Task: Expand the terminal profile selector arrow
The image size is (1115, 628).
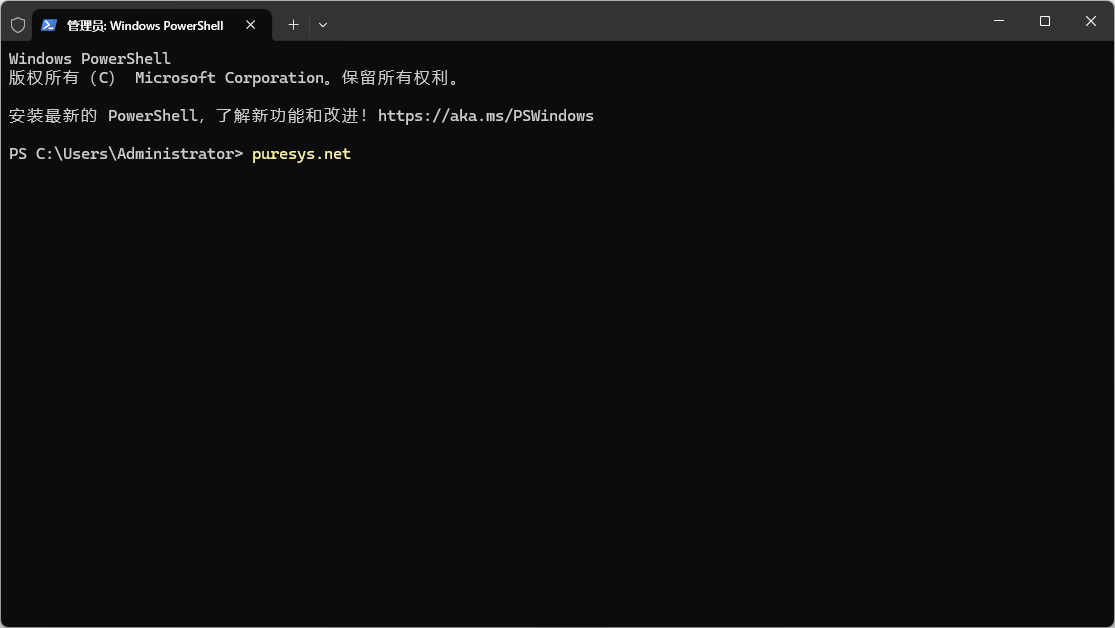Action: pos(322,25)
